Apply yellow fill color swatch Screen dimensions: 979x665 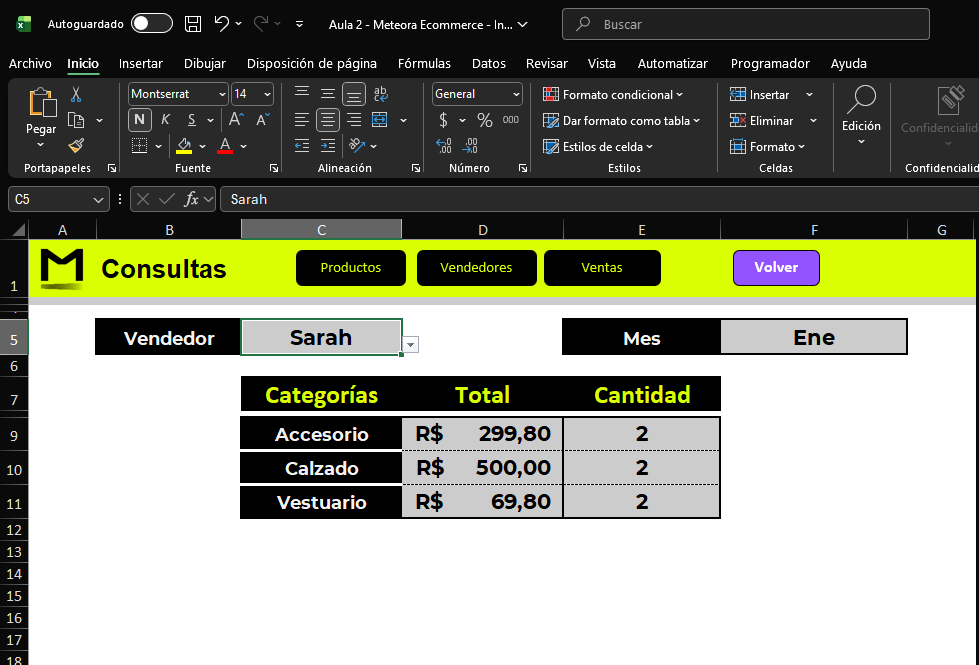(184, 145)
